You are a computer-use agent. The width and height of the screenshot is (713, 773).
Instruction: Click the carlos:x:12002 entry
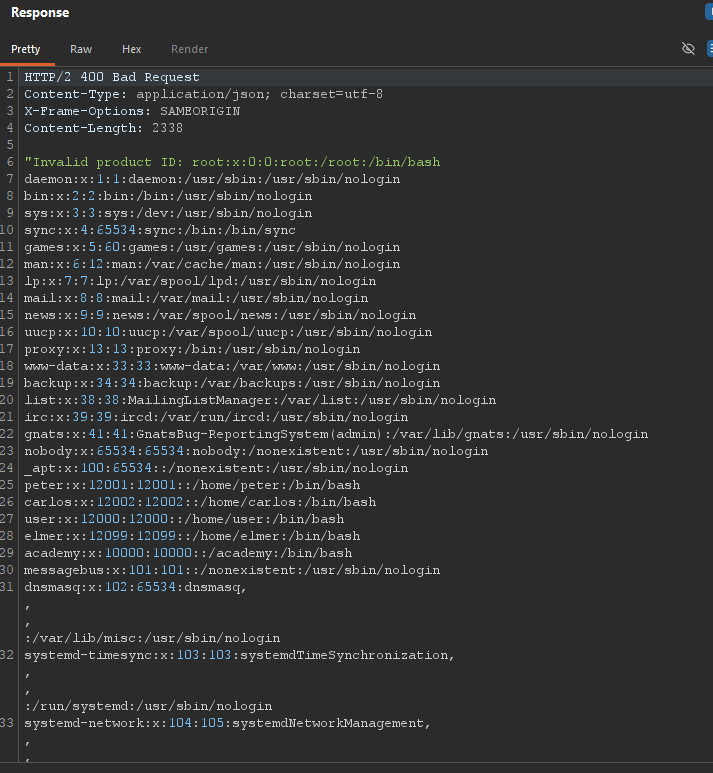pos(200,502)
